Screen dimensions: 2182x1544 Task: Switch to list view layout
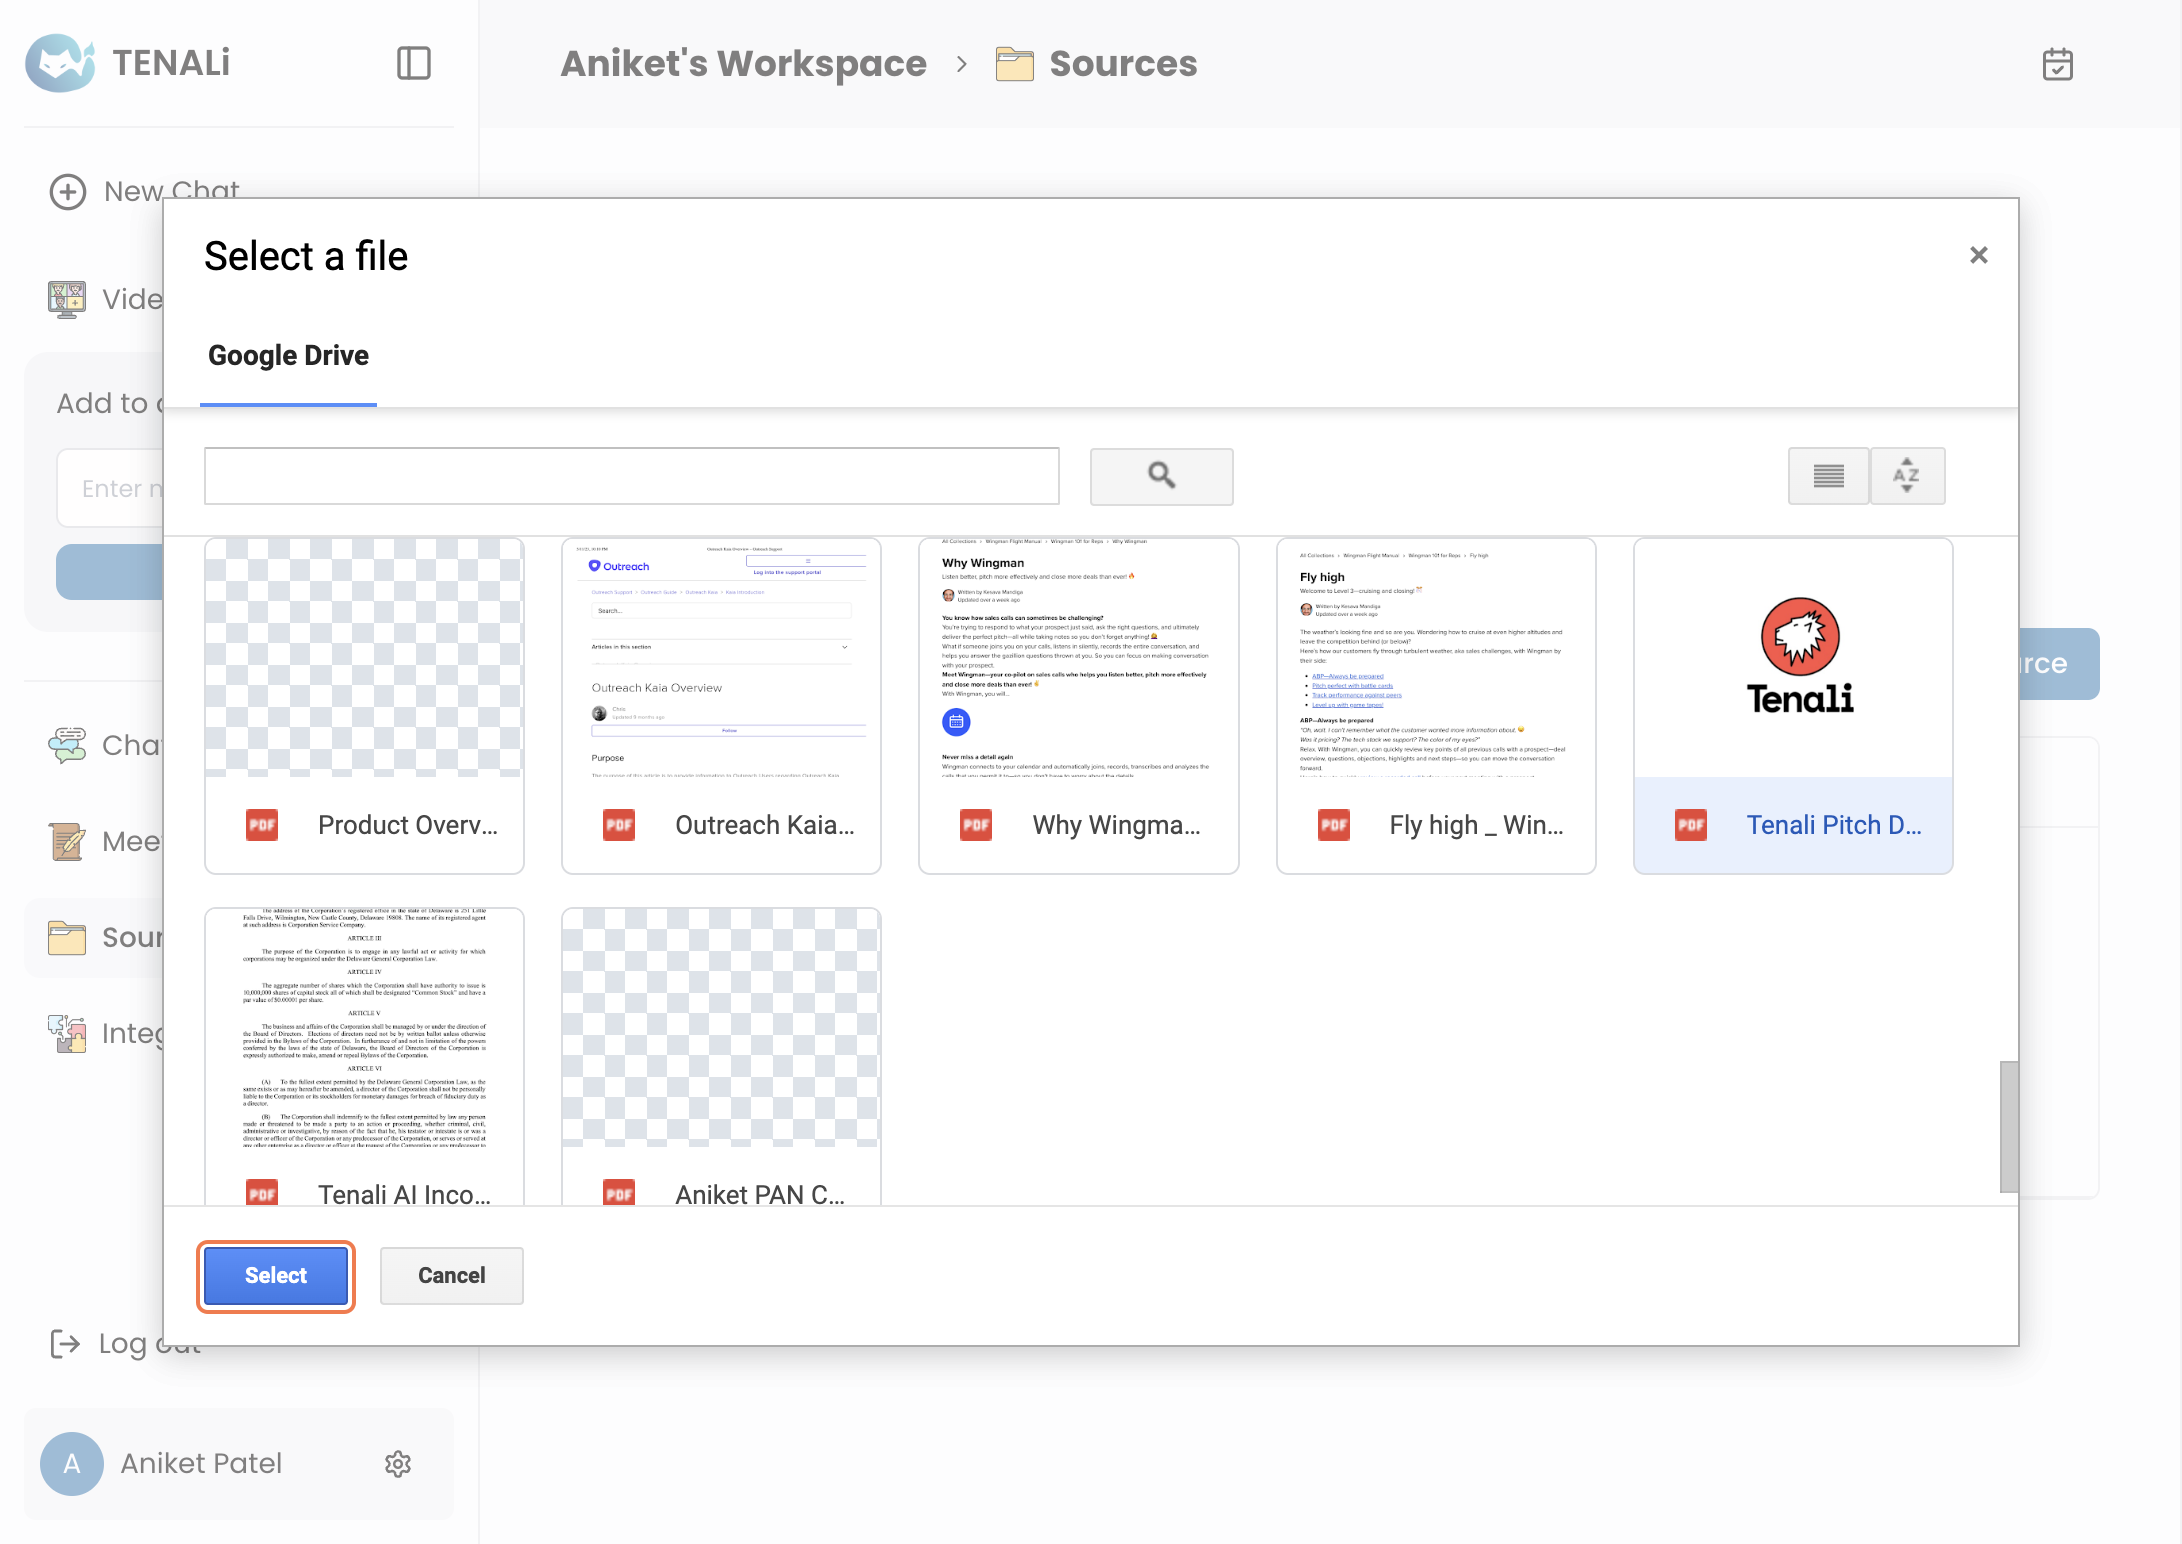point(1828,476)
